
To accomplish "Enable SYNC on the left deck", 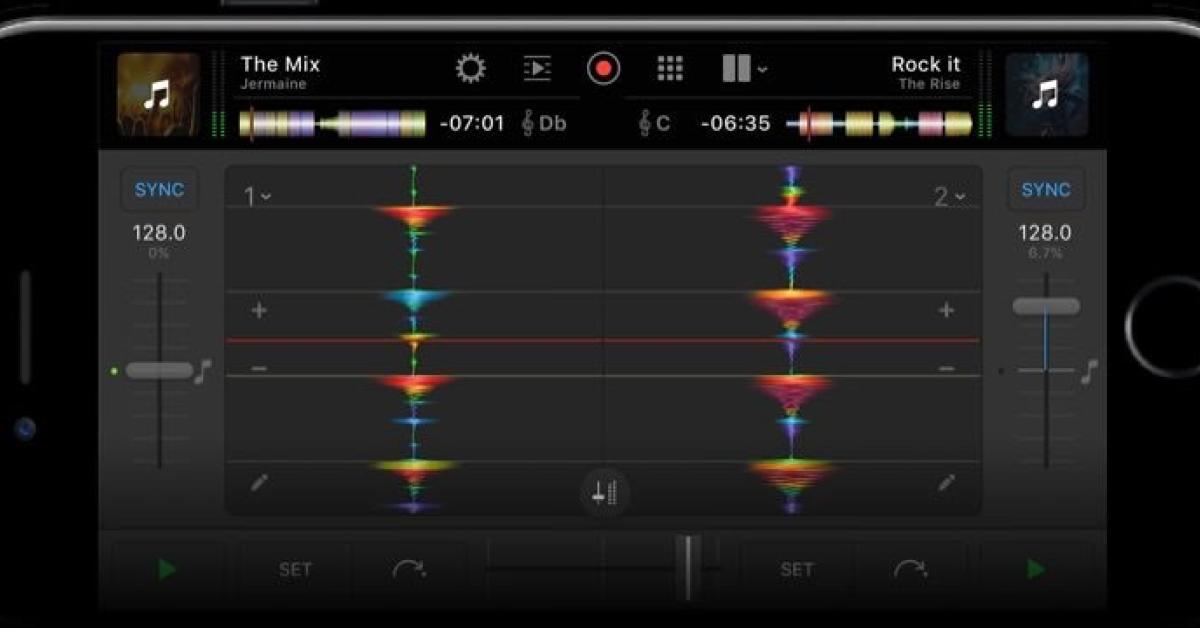I will (158, 189).
